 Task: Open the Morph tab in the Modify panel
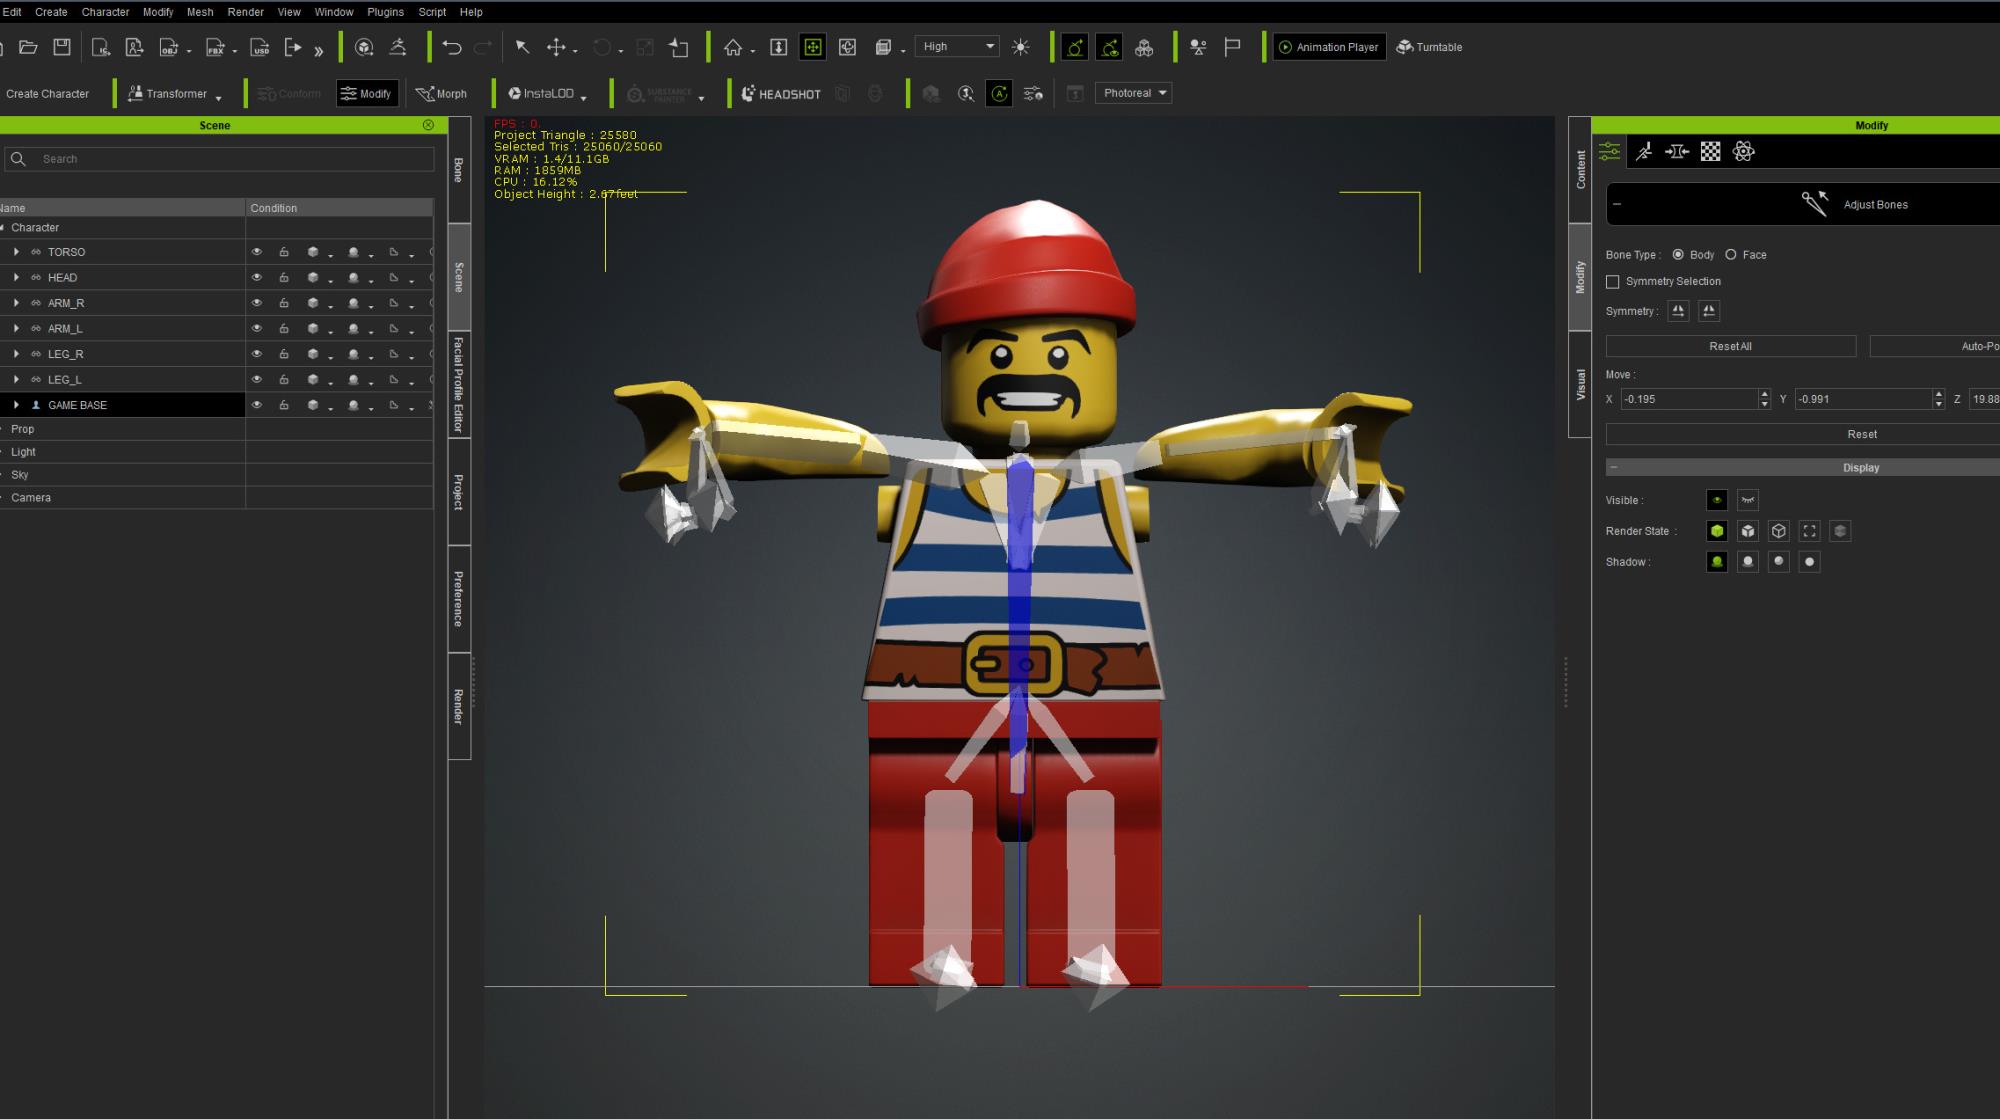(1677, 151)
